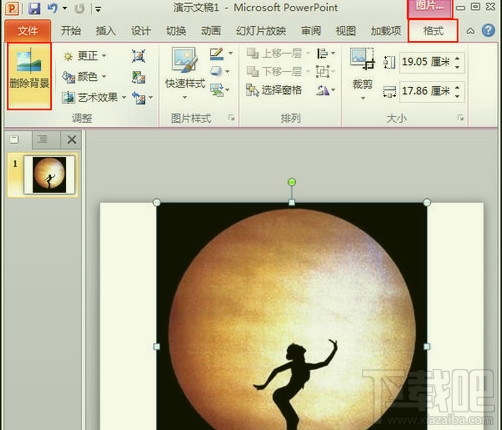Click the picture width icon beside 17.86
The image size is (502, 430).
point(389,91)
